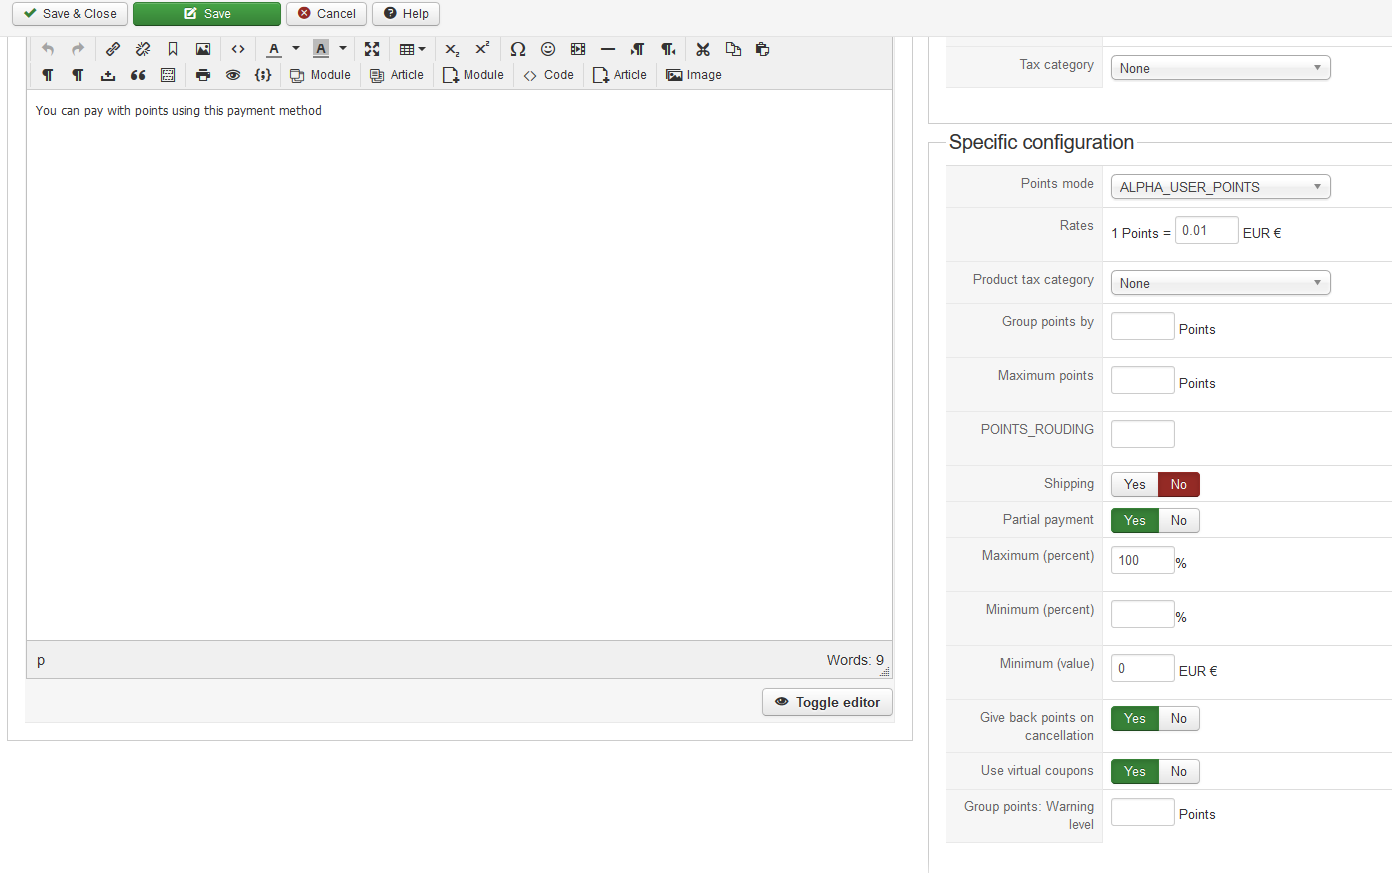Click the green Save button
This screenshot has width=1392, height=873.
(207, 14)
